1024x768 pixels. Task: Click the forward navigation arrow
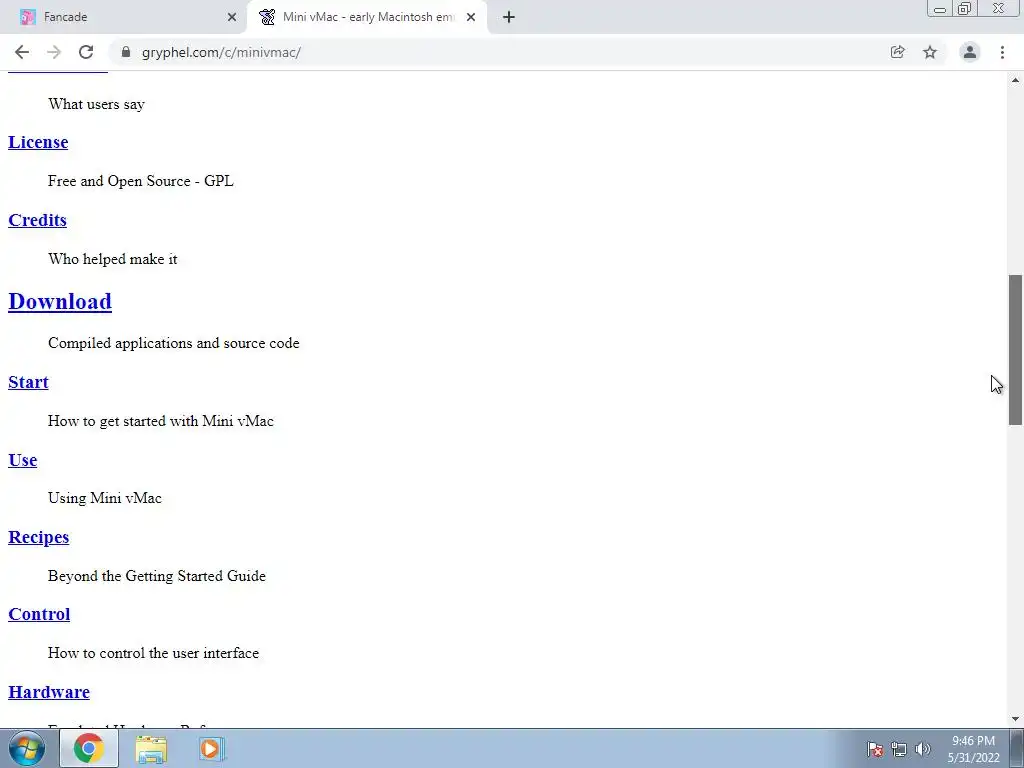click(x=54, y=52)
